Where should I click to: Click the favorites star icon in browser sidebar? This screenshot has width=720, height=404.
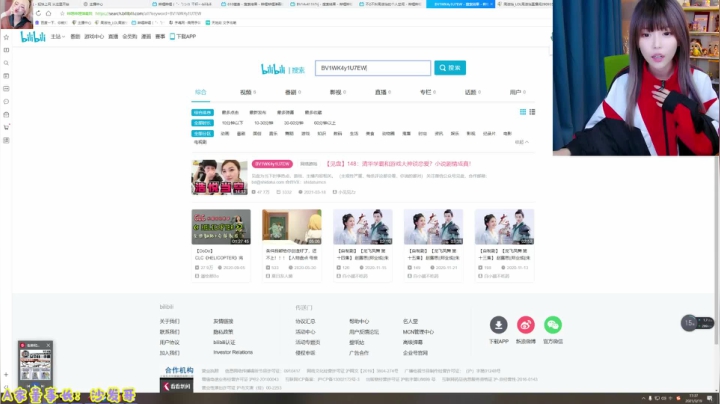(6, 37)
